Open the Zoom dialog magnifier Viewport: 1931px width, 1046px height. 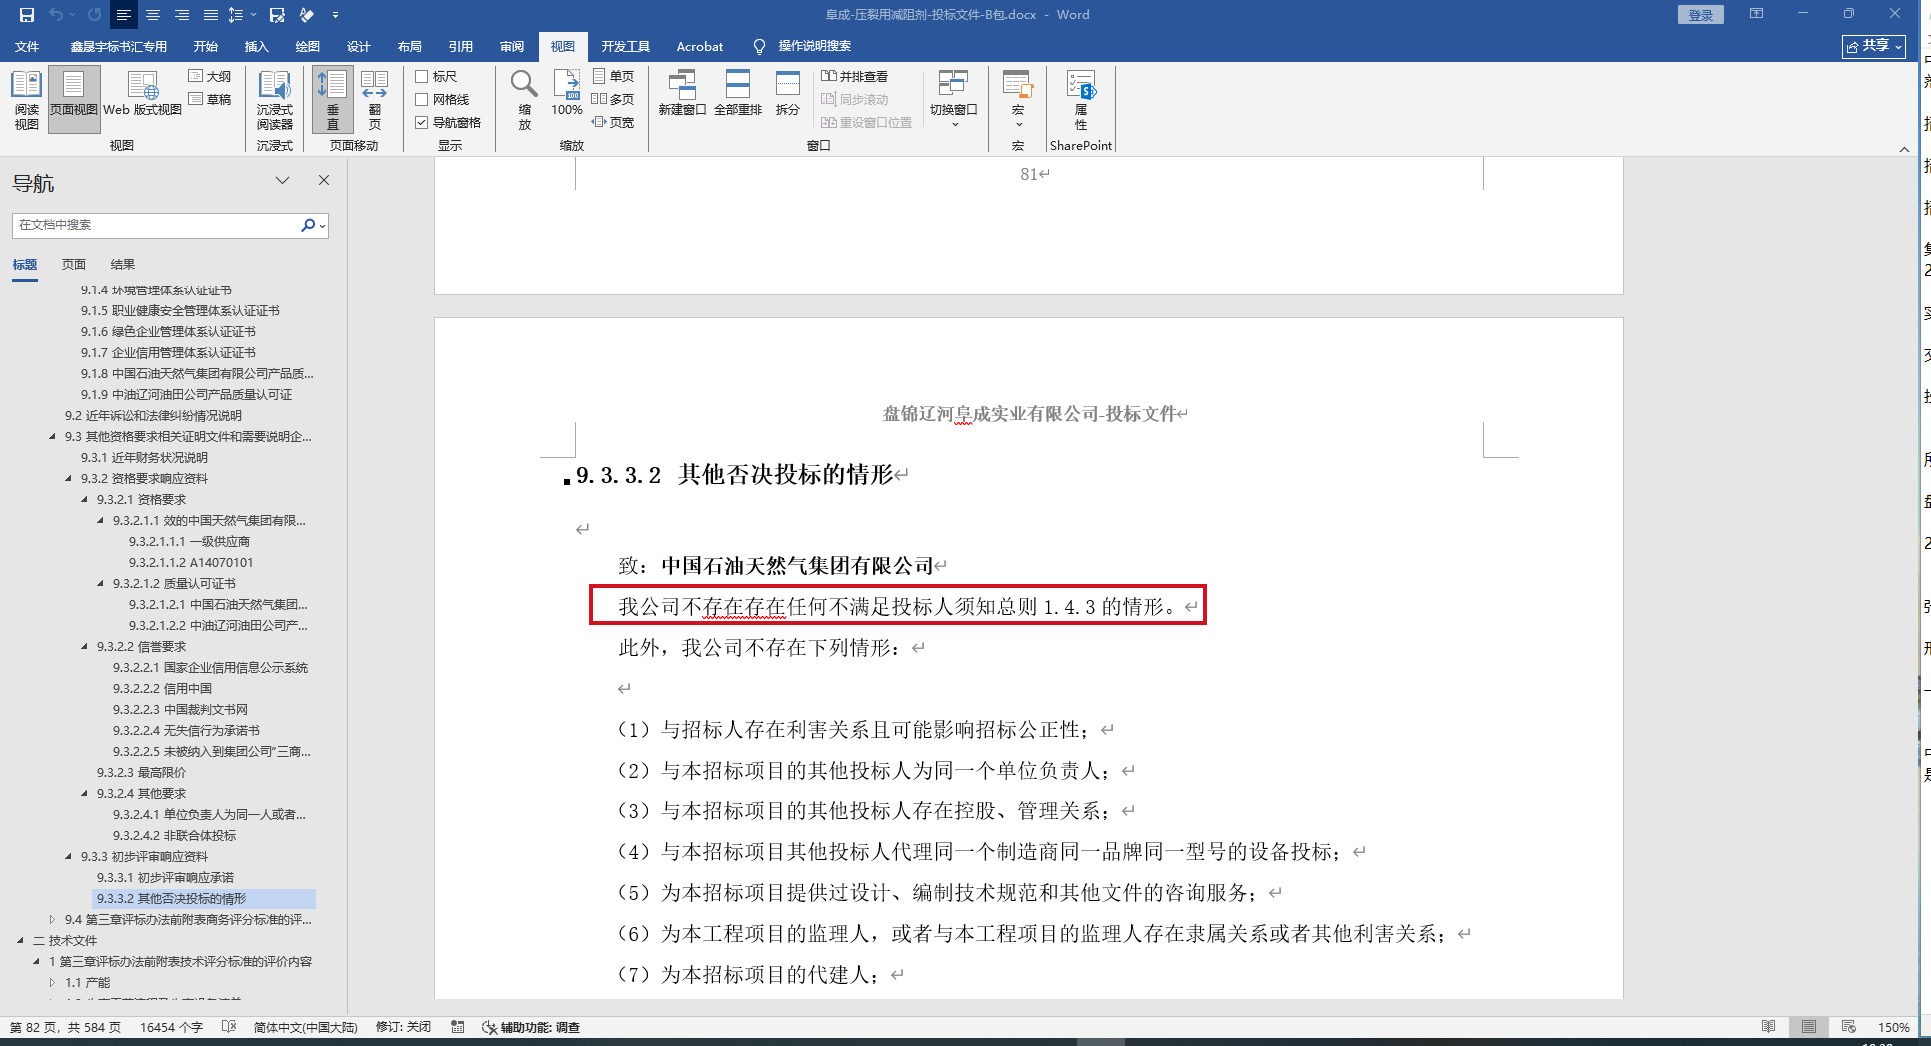click(524, 100)
